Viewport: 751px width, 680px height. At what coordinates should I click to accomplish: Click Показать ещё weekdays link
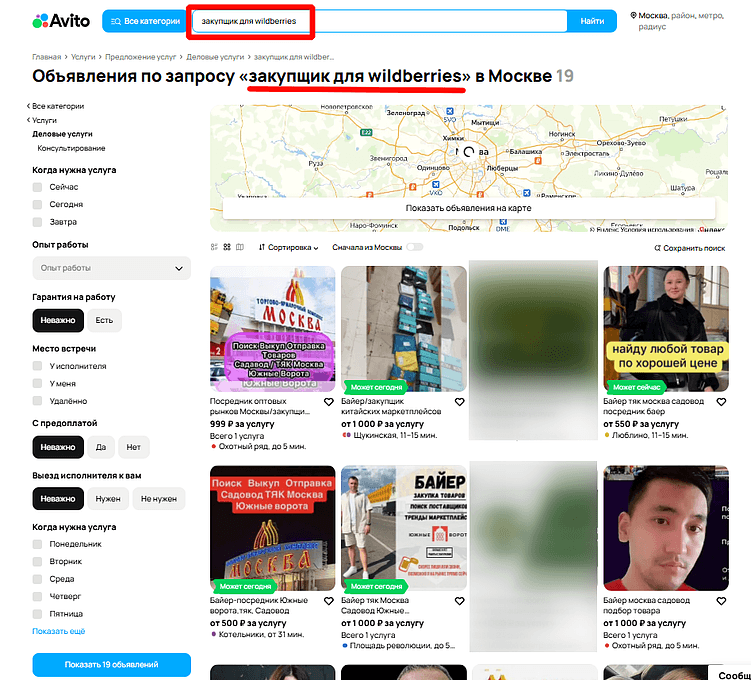(x=58, y=631)
